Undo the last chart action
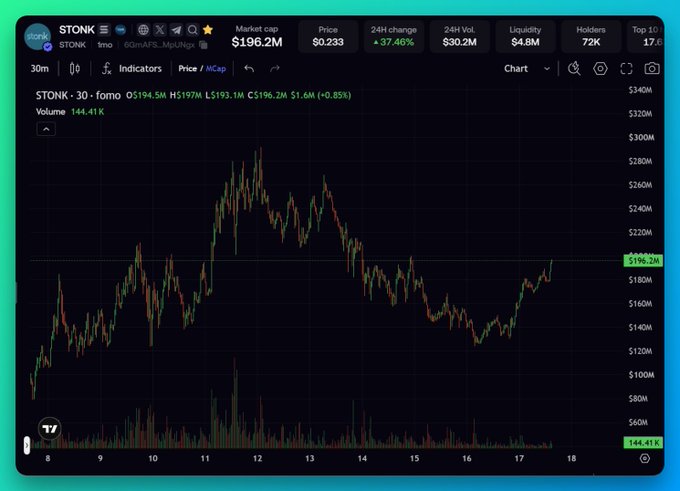The image size is (680, 491). tap(249, 69)
